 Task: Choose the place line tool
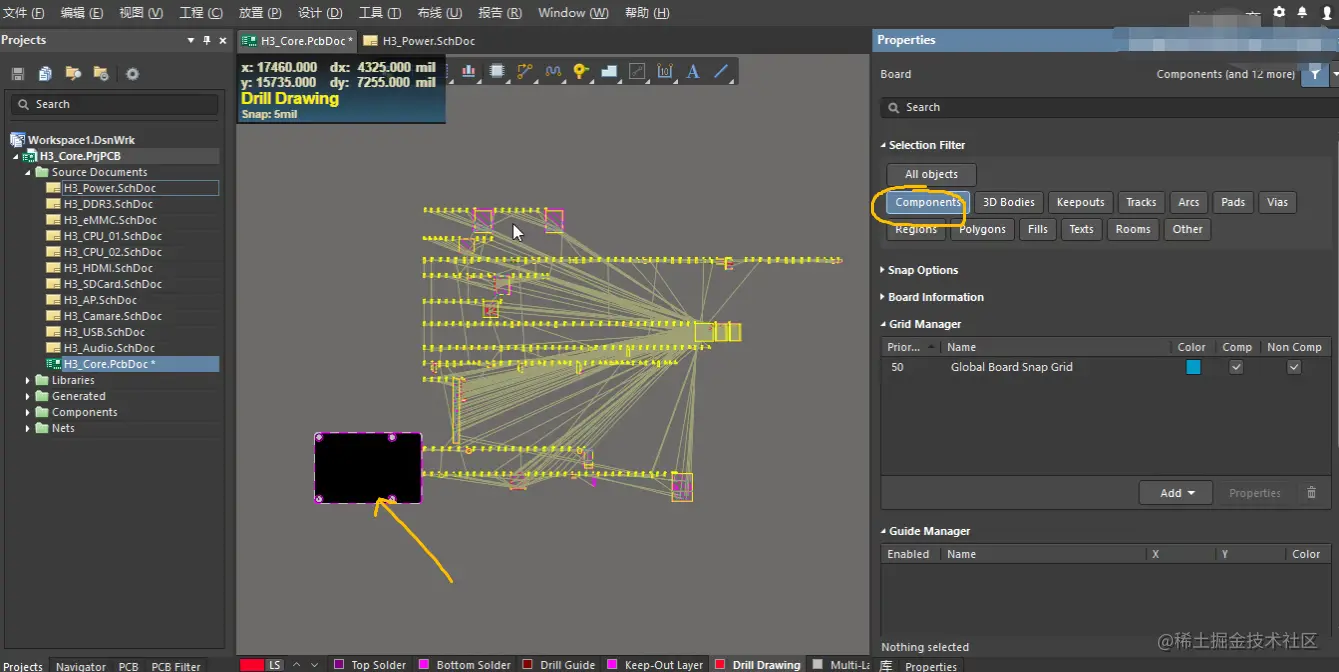pyautogui.click(x=720, y=71)
